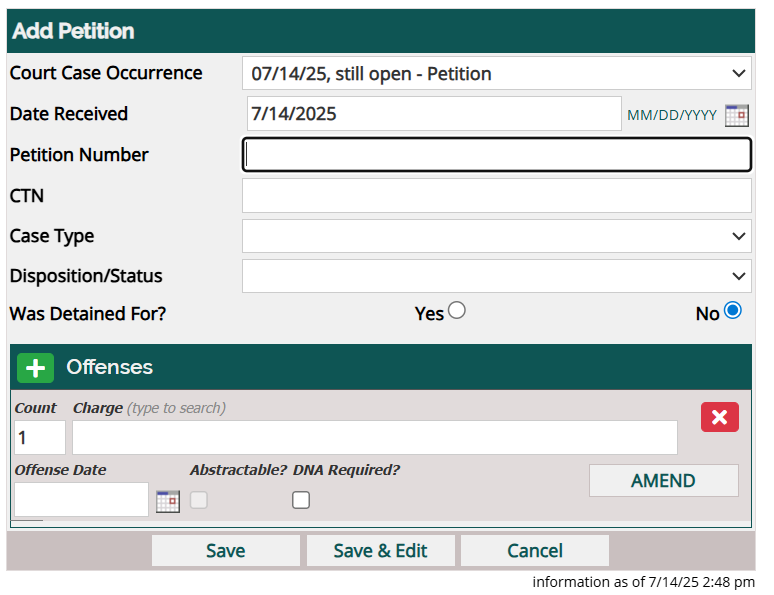Expand the Disposition/Status dropdown
Image resolution: width=774 pixels, height=595 pixels.
497,276
